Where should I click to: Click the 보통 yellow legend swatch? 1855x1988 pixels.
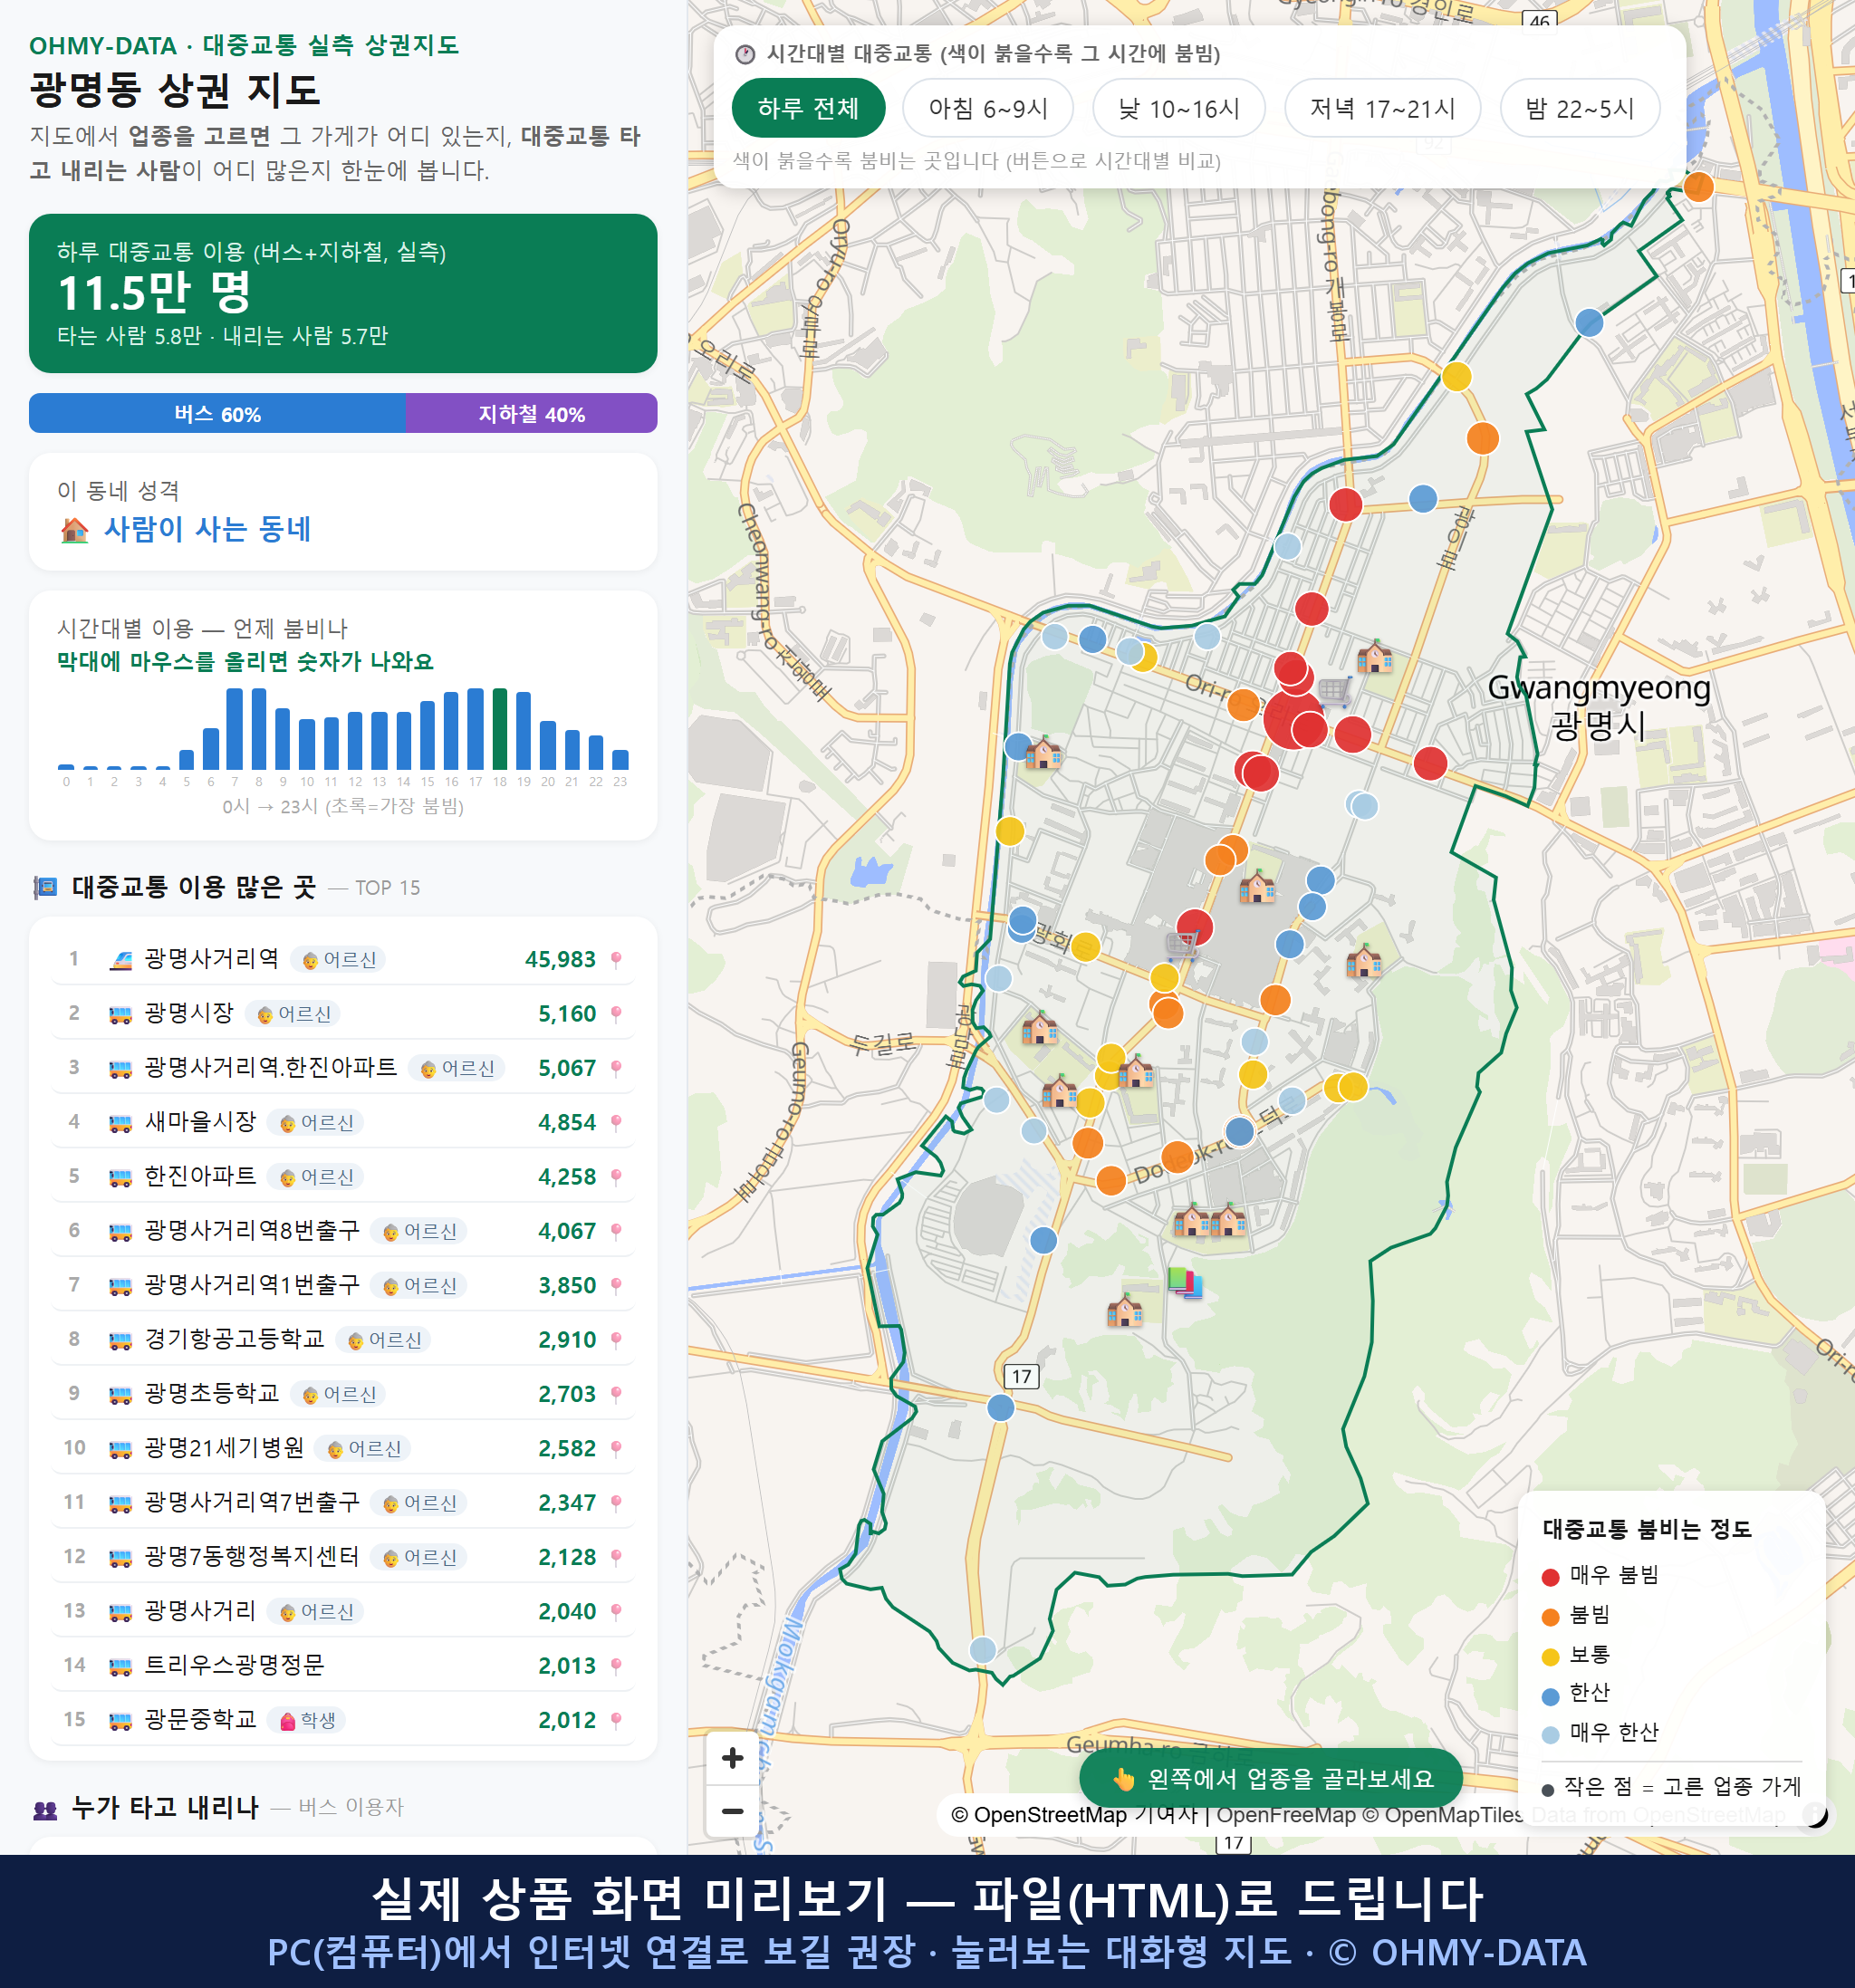pyautogui.click(x=1550, y=1657)
